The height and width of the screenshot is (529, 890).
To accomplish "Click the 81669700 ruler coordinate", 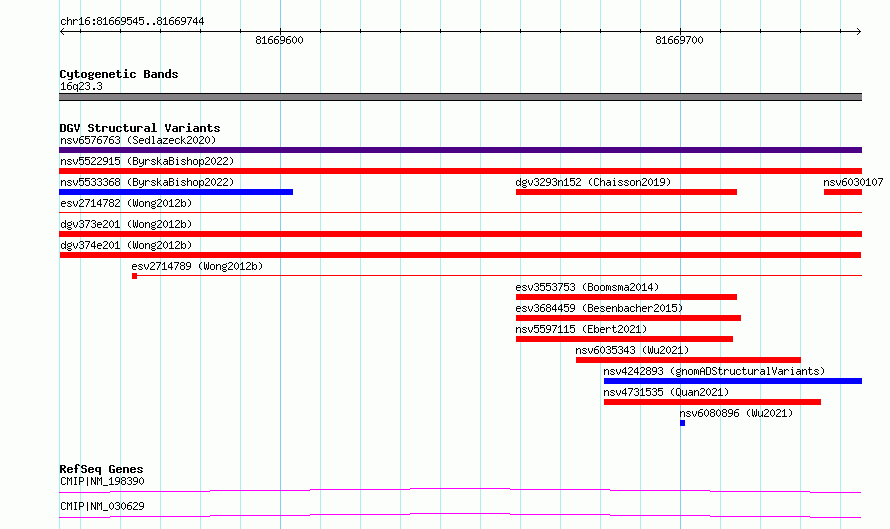I will (x=679, y=40).
